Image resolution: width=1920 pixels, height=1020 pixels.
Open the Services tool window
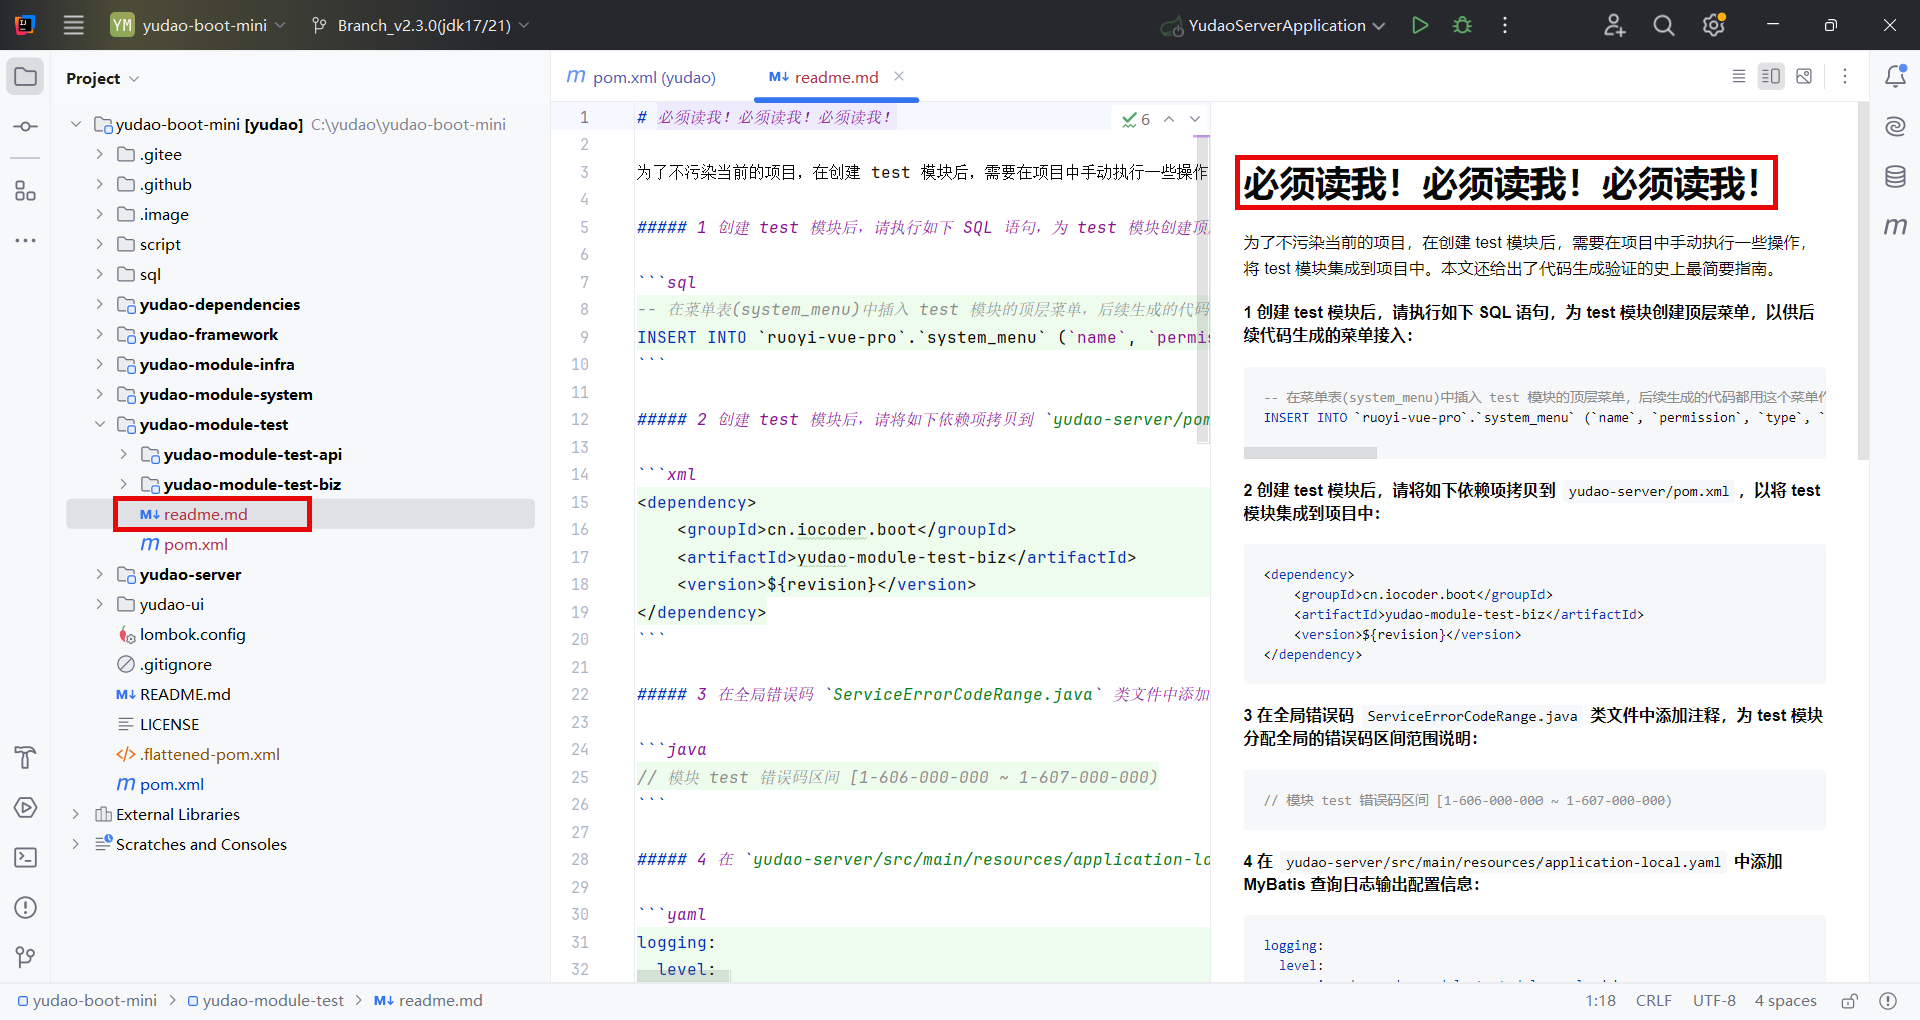click(26, 807)
